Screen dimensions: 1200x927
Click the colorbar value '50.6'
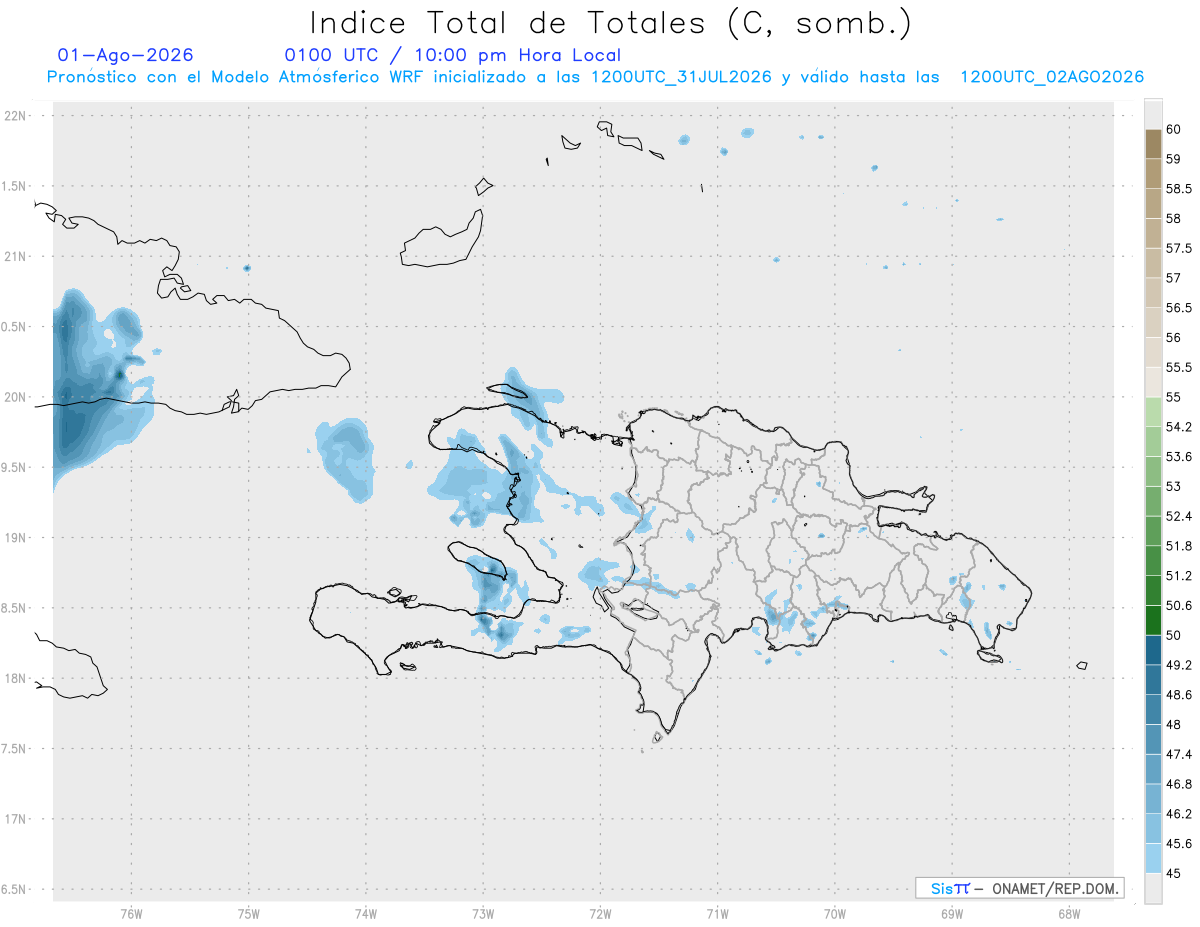coord(1178,606)
